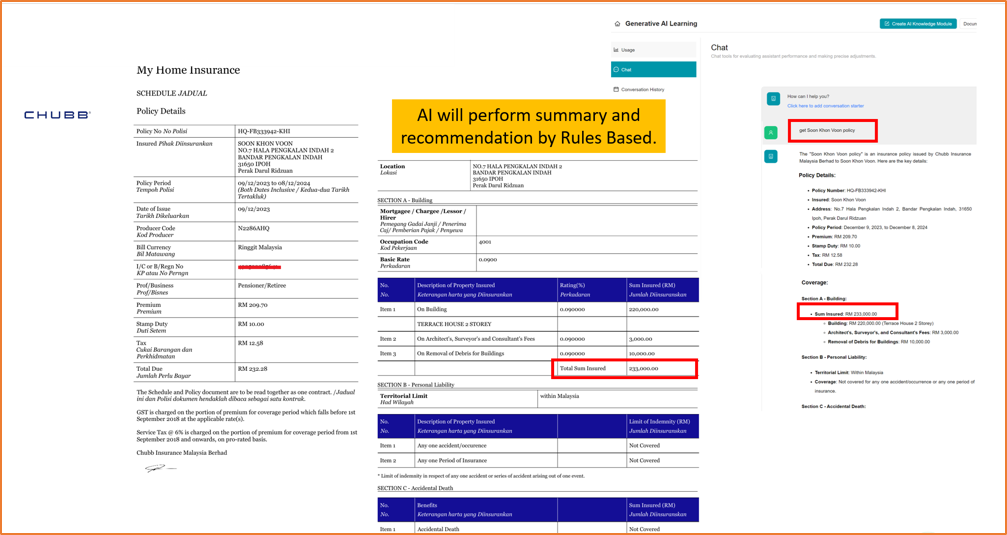The width and height of the screenshot is (1007, 535).
Task: Click the Total Sum Insured 233,000.00 cell
Action: [624, 368]
